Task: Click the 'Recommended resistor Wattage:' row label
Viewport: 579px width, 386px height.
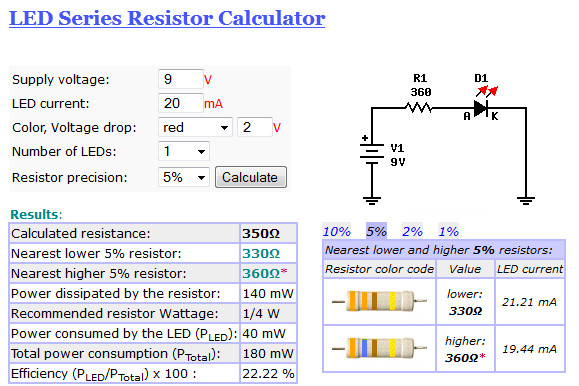Action: [114, 314]
